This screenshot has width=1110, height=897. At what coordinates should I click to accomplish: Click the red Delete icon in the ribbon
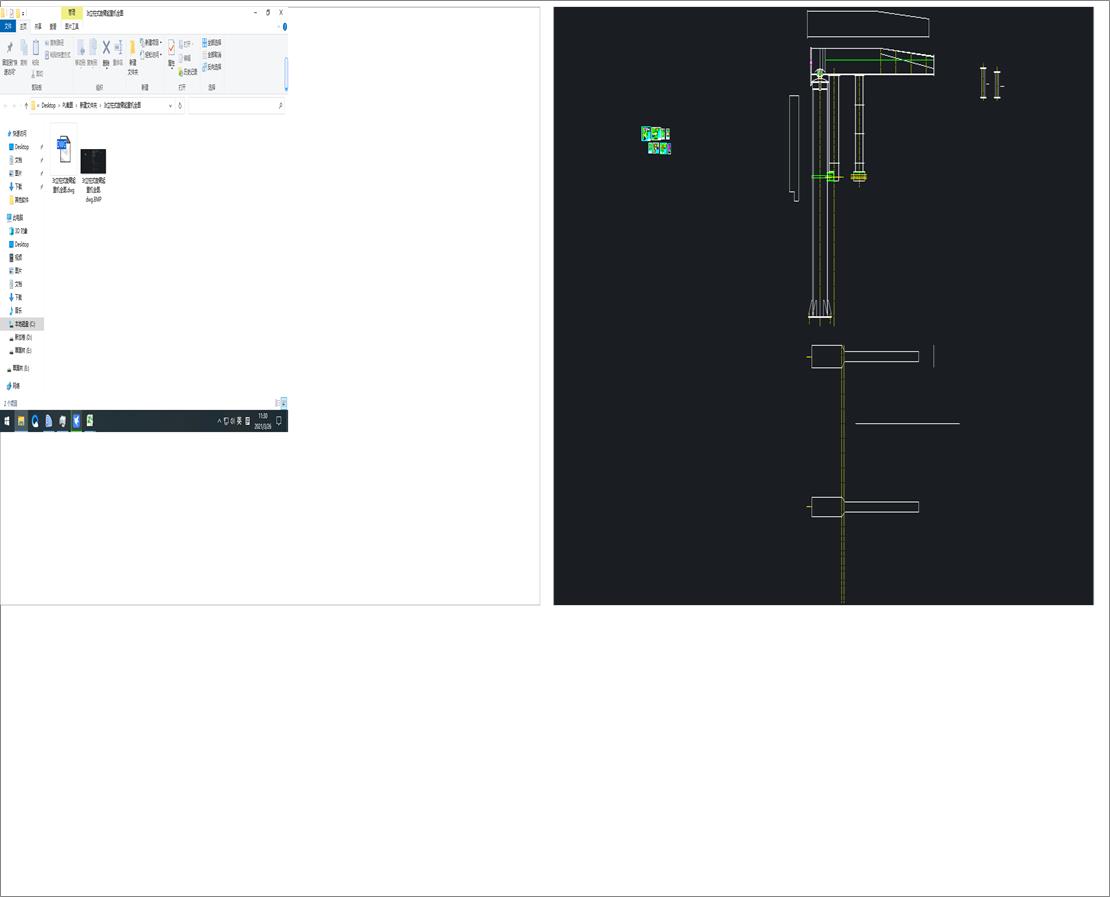tap(106, 48)
